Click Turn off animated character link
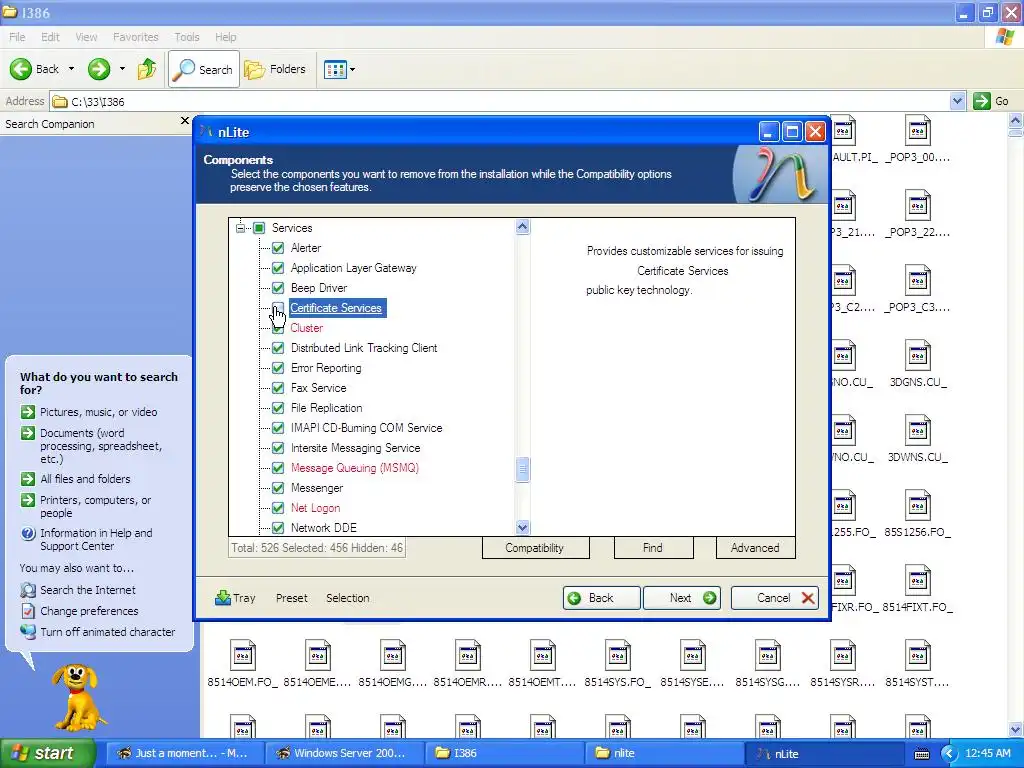This screenshot has height=768, width=1024. [107, 632]
